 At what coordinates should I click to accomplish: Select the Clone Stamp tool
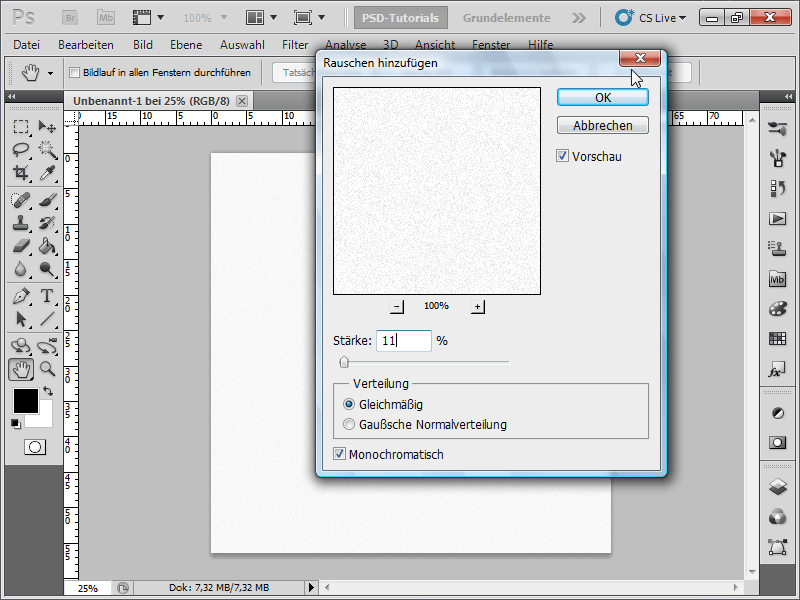tap(21, 223)
